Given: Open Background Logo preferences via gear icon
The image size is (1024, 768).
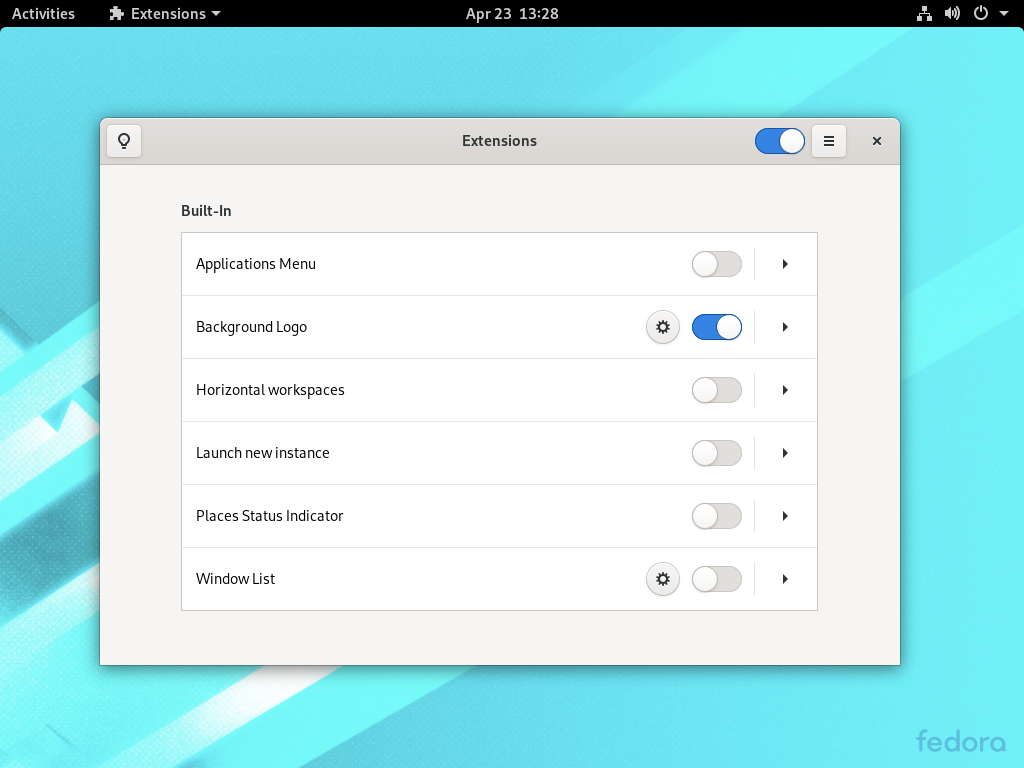Looking at the screenshot, I should [662, 327].
